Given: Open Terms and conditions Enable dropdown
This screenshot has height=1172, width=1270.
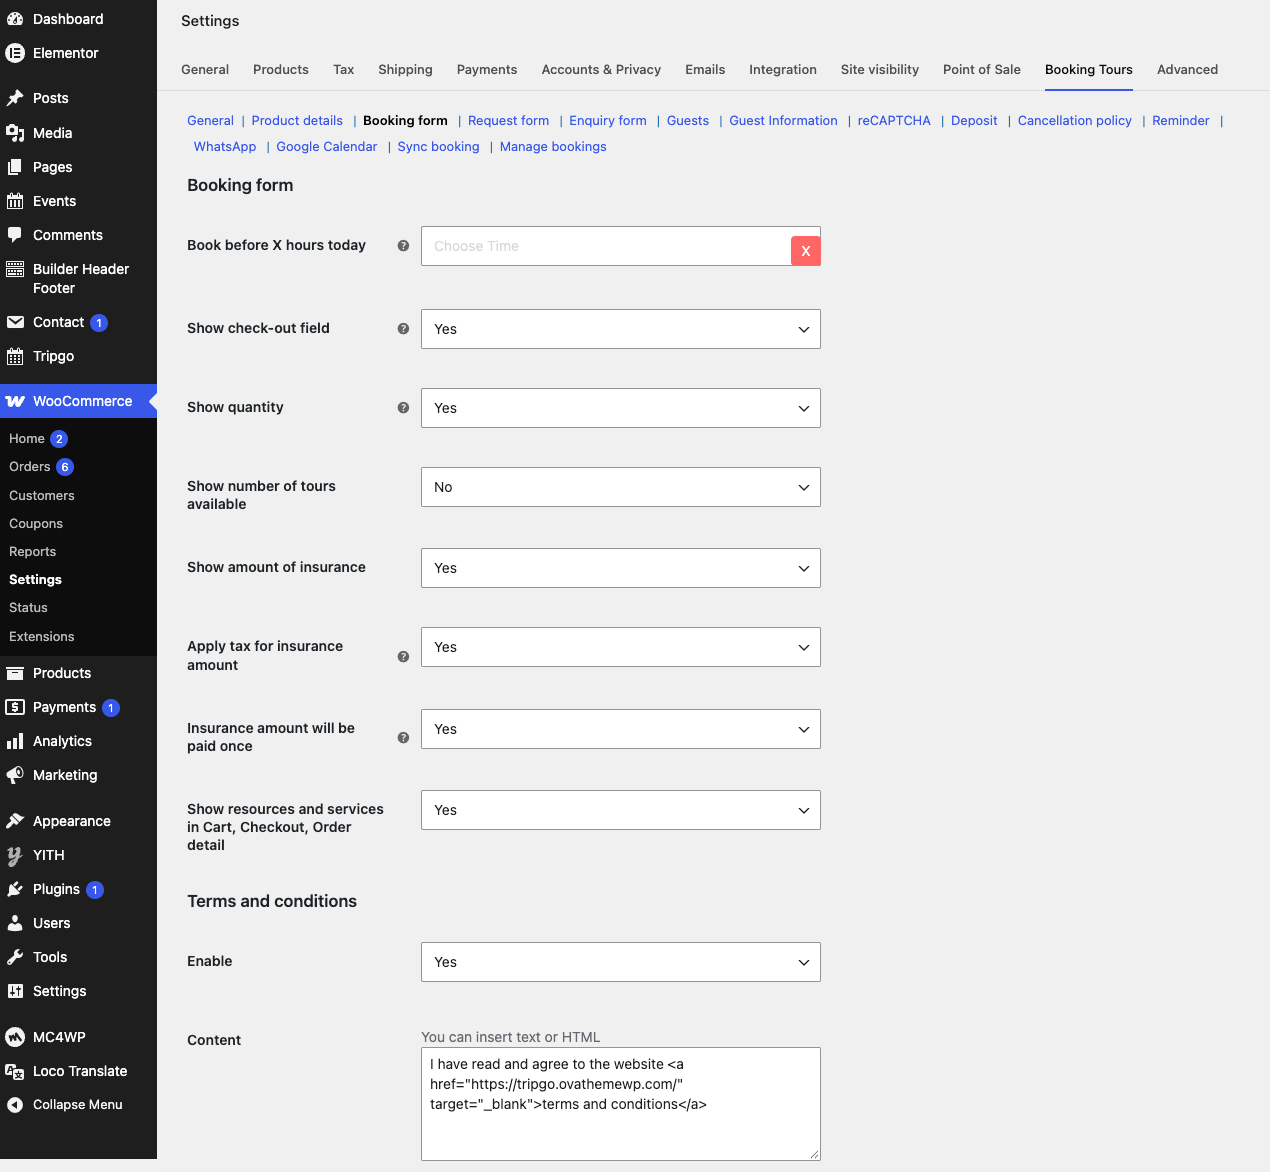Looking at the screenshot, I should [x=621, y=962].
